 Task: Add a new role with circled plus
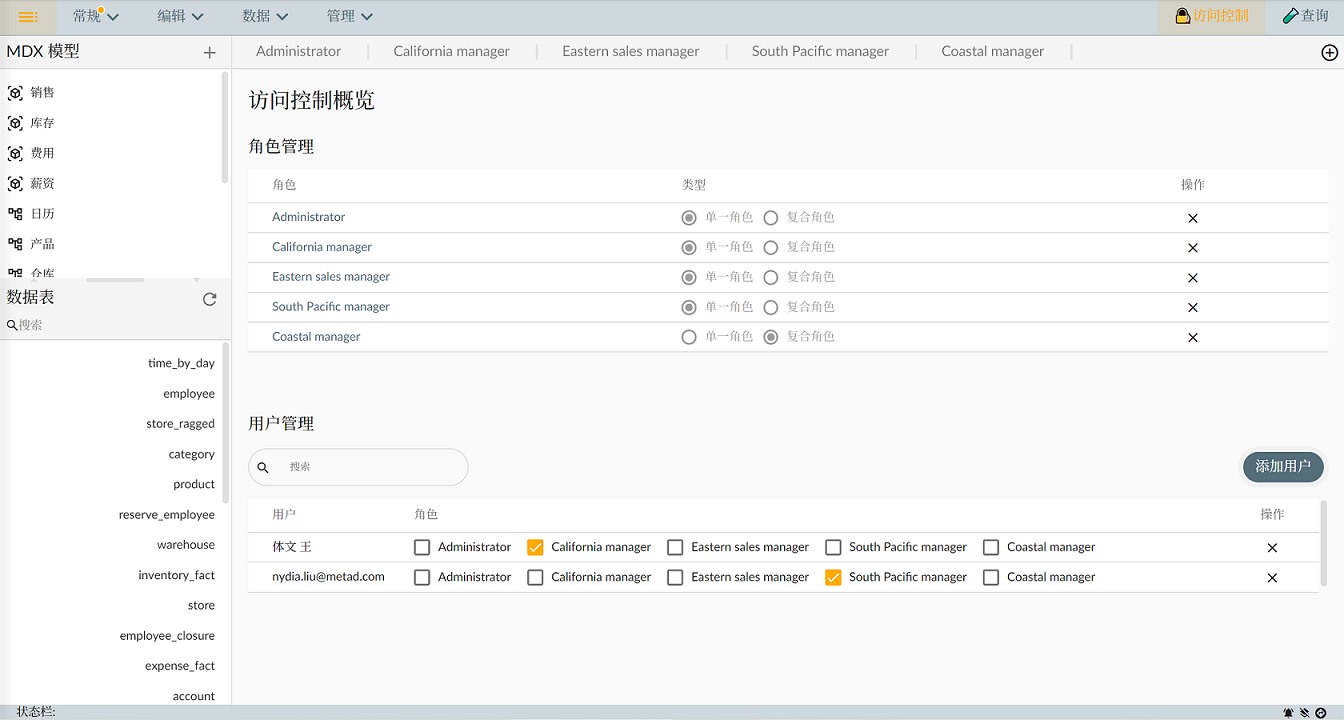(x=1329, y=53)
